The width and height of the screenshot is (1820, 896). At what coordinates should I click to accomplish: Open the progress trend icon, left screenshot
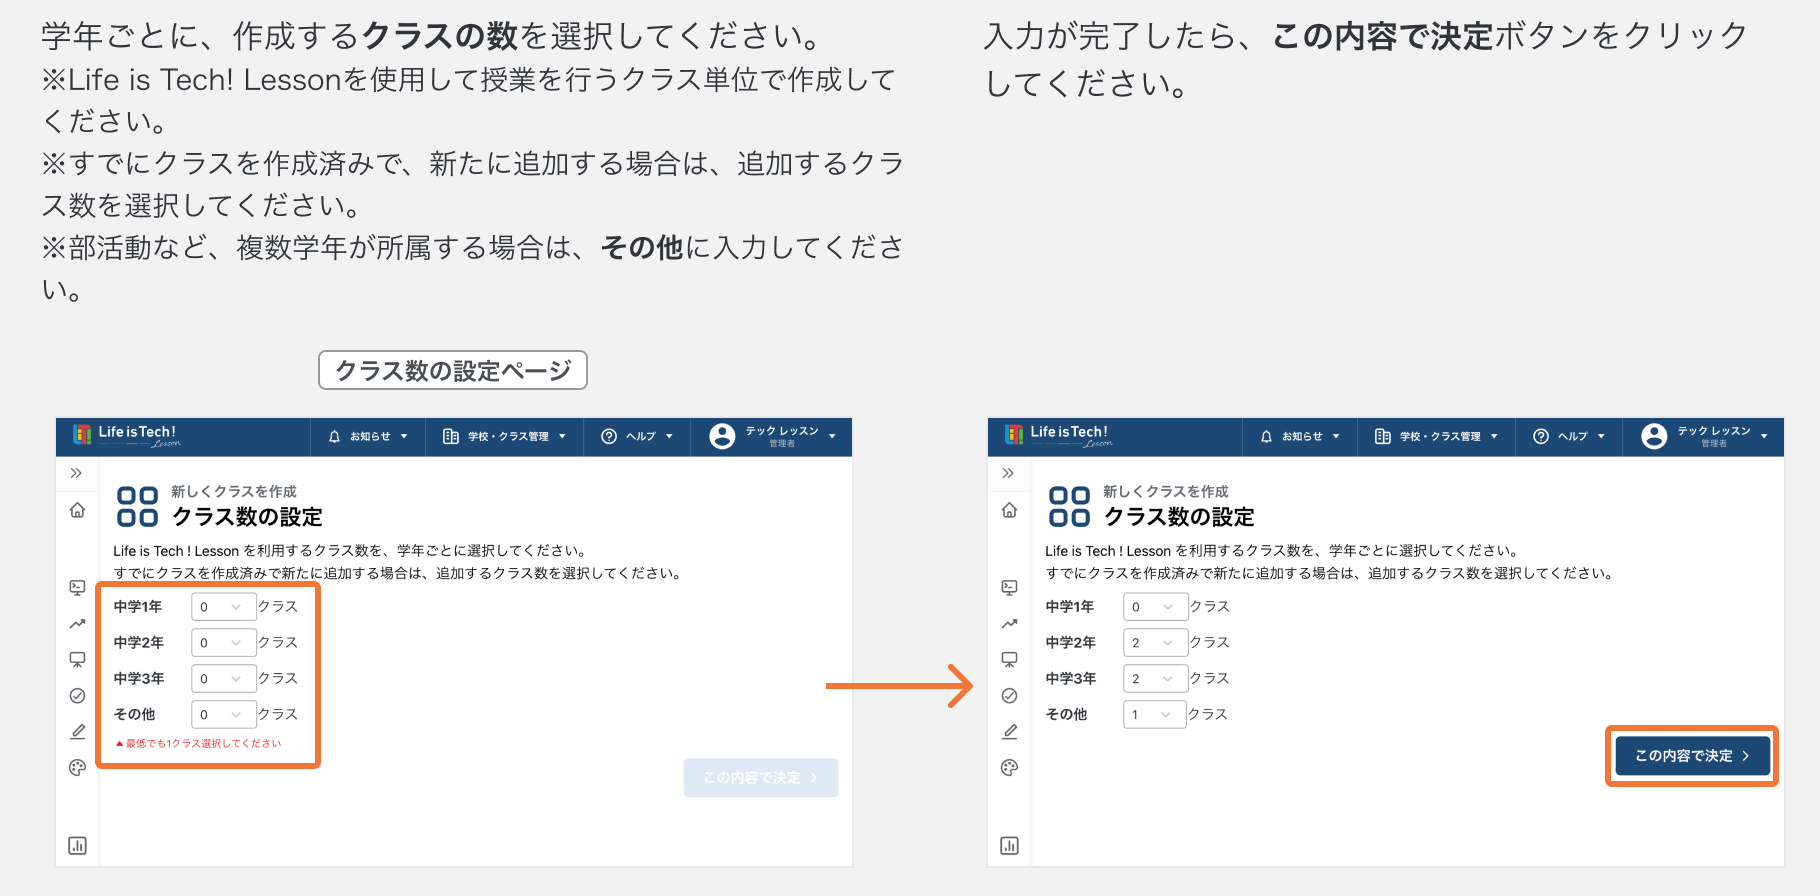point(77,623)
